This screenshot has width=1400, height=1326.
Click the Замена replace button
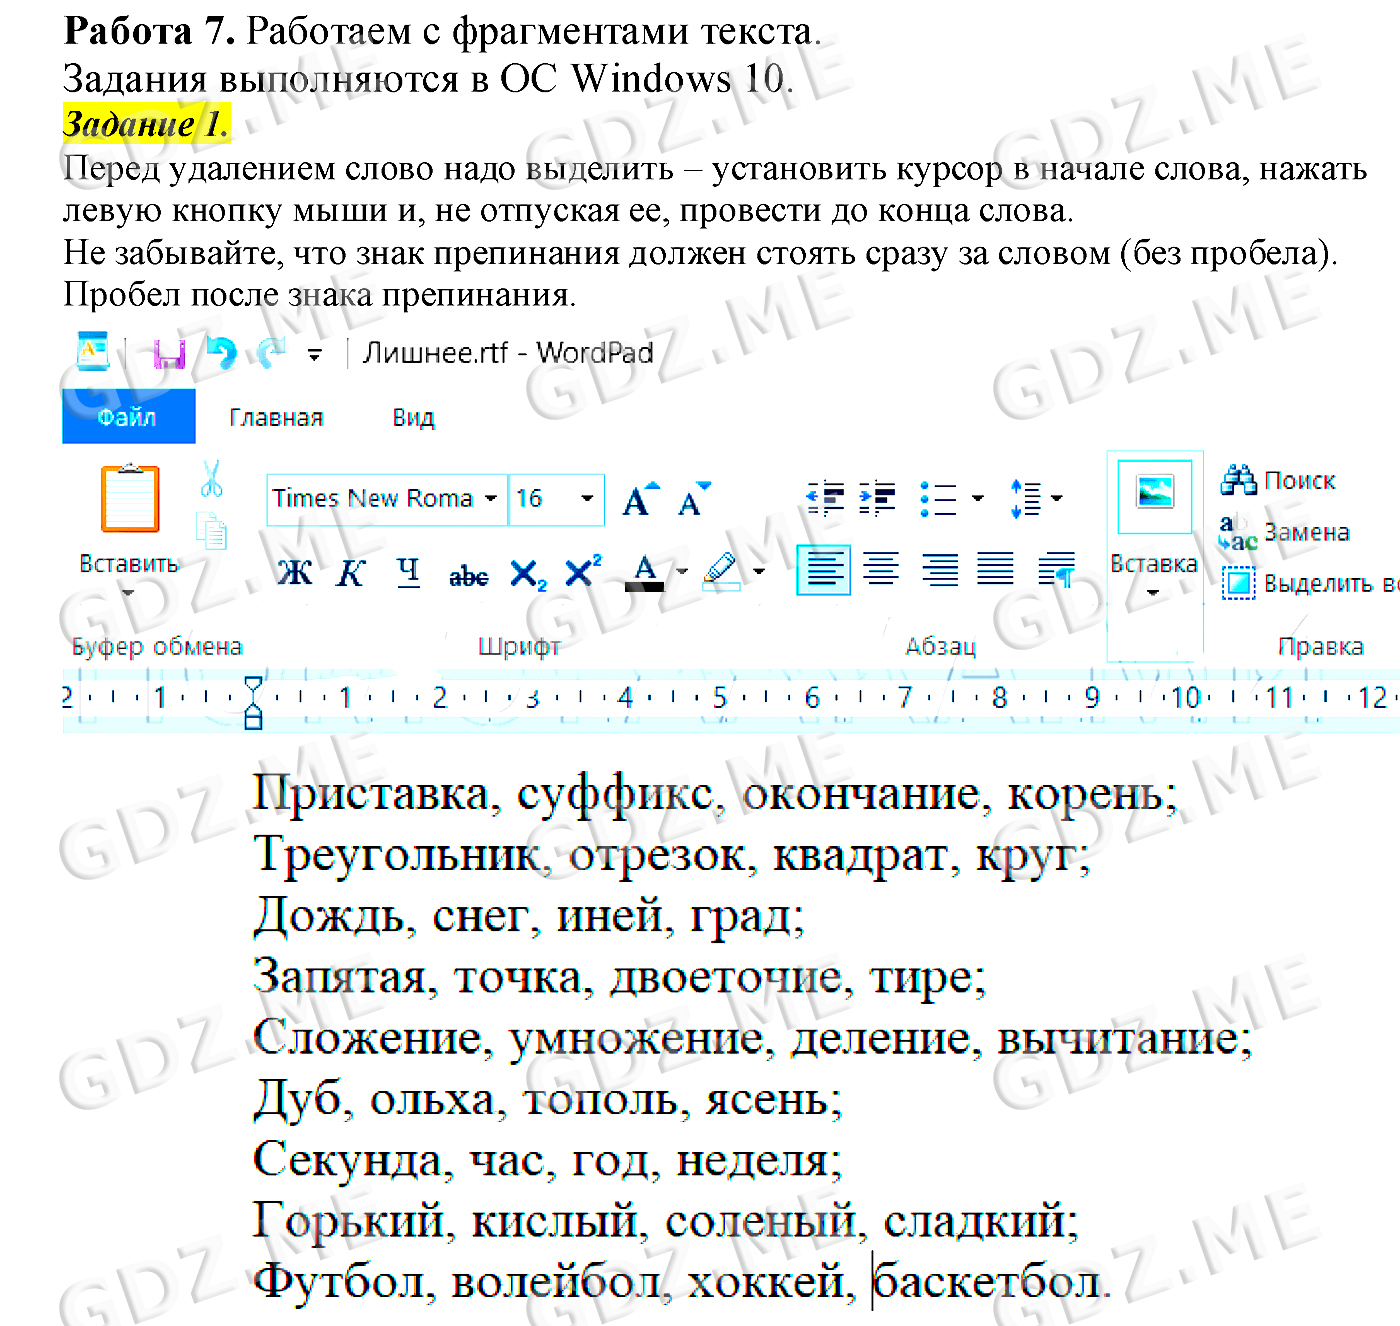(1284, 533)
